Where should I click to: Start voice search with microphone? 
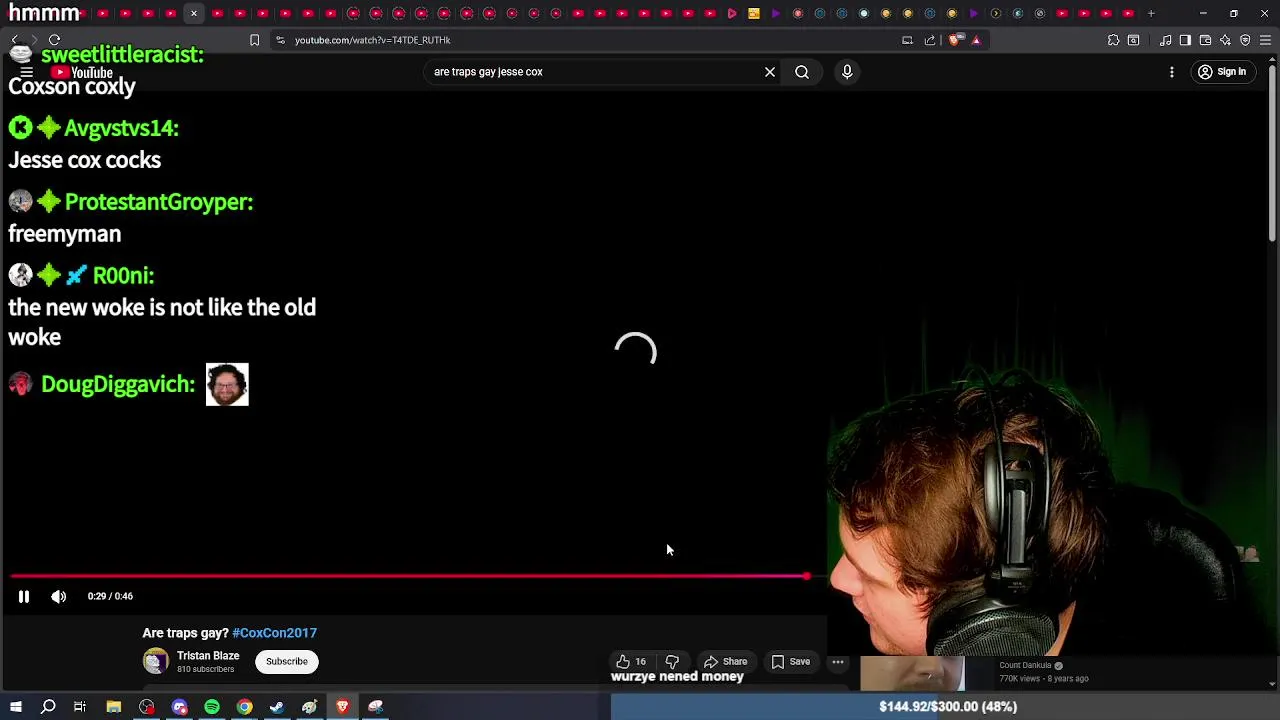[x=847, y=72]
